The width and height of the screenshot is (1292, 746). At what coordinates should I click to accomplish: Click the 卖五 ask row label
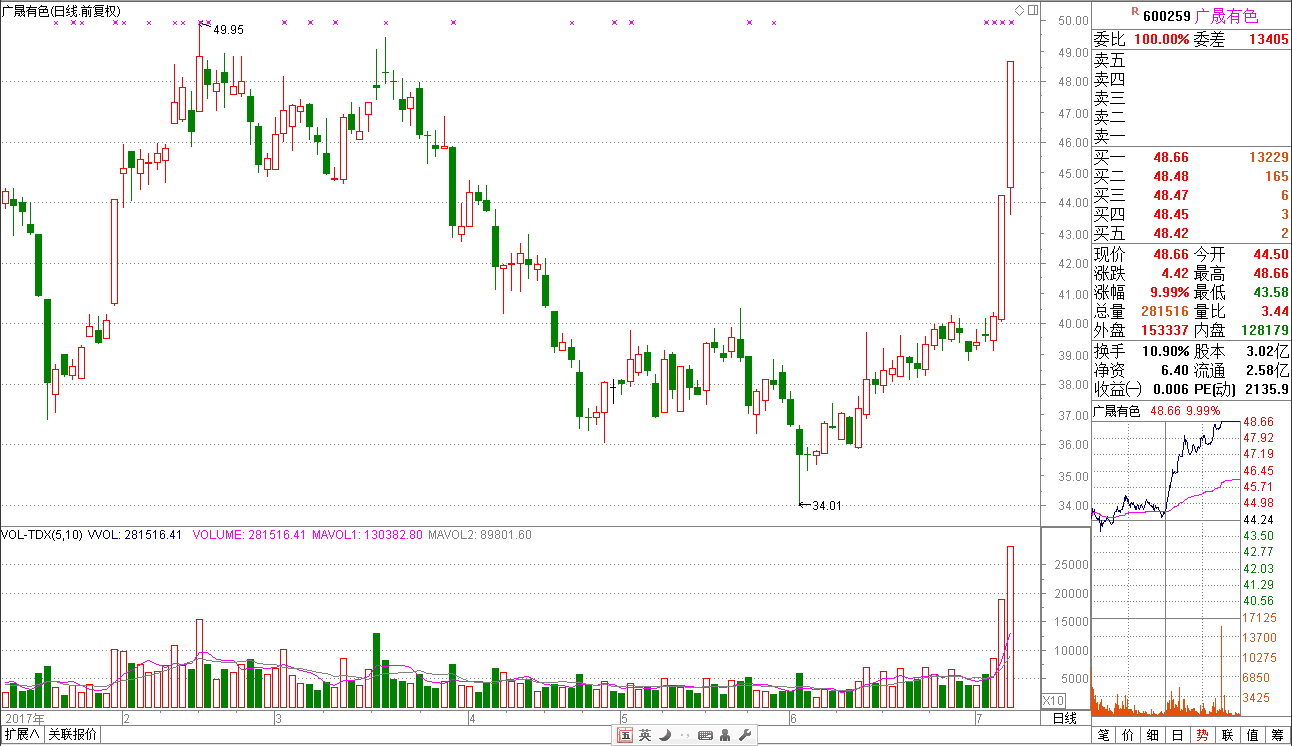tap(1109, 60)
